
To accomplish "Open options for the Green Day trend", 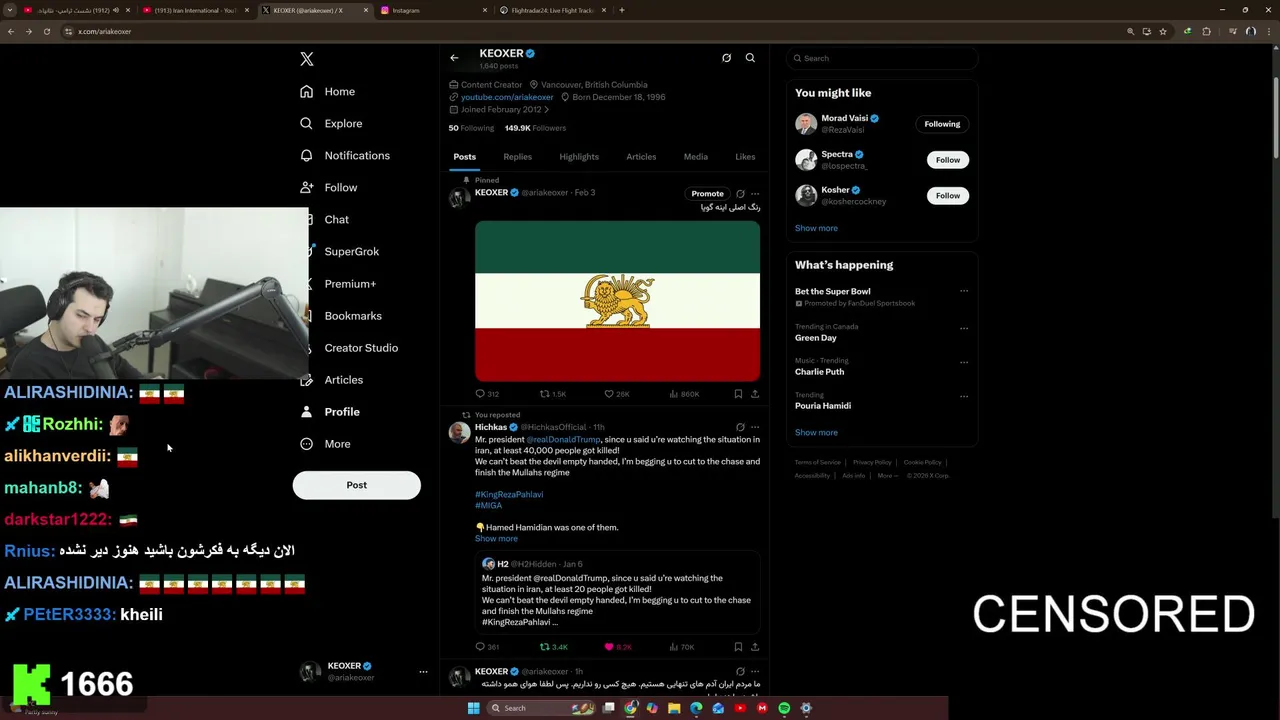I will [964, 328].
